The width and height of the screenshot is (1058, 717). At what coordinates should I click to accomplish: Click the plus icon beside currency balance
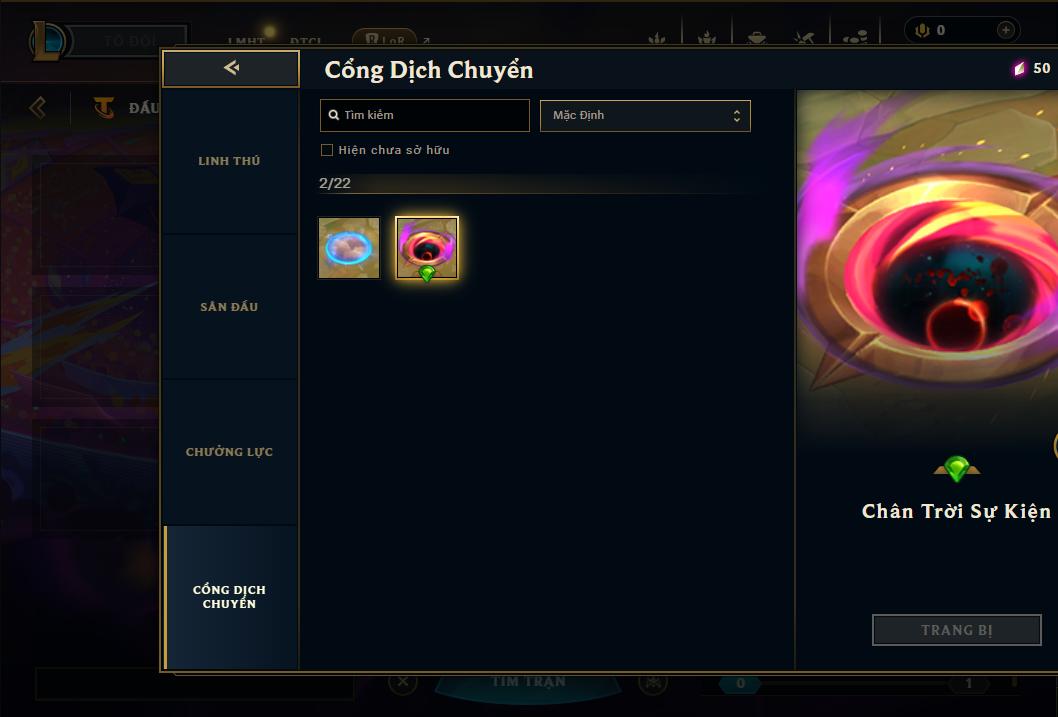coord(1005,30)
